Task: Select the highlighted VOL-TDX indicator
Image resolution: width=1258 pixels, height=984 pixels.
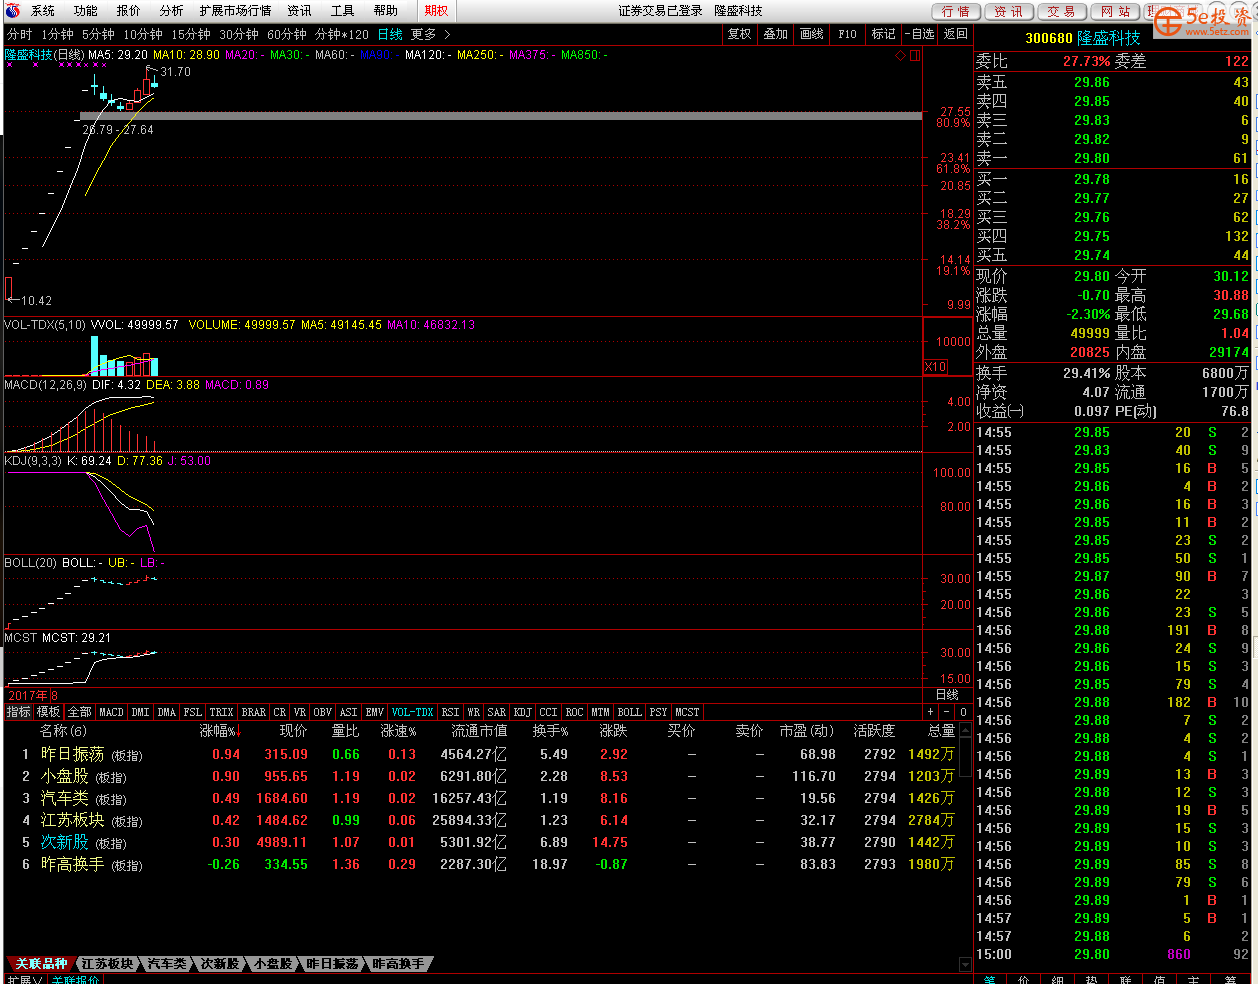Action: tap(413, 712)
